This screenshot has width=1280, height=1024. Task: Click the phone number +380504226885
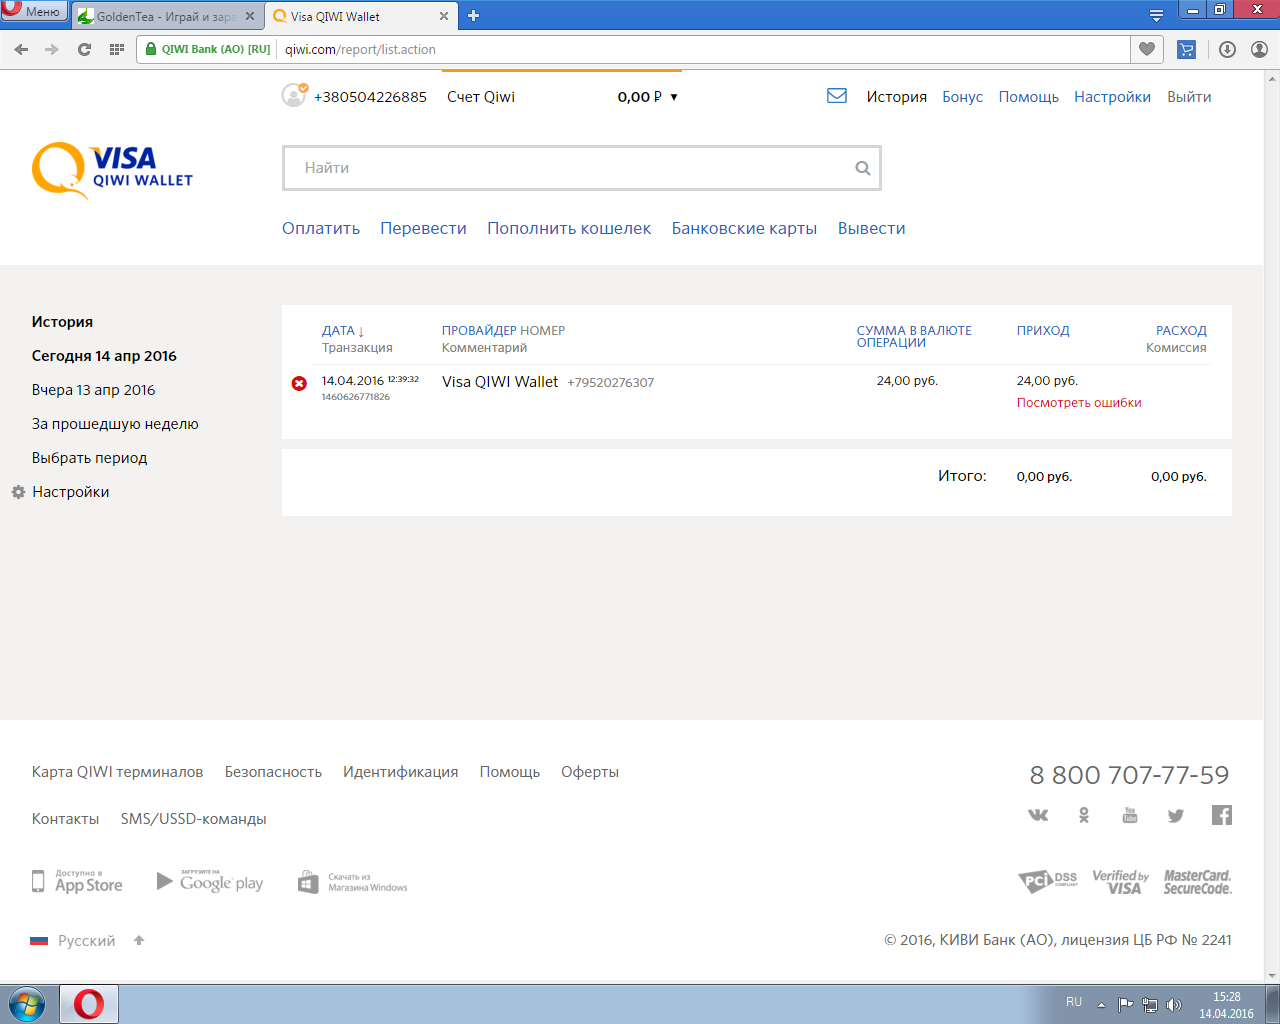click(x=370, y=97)
